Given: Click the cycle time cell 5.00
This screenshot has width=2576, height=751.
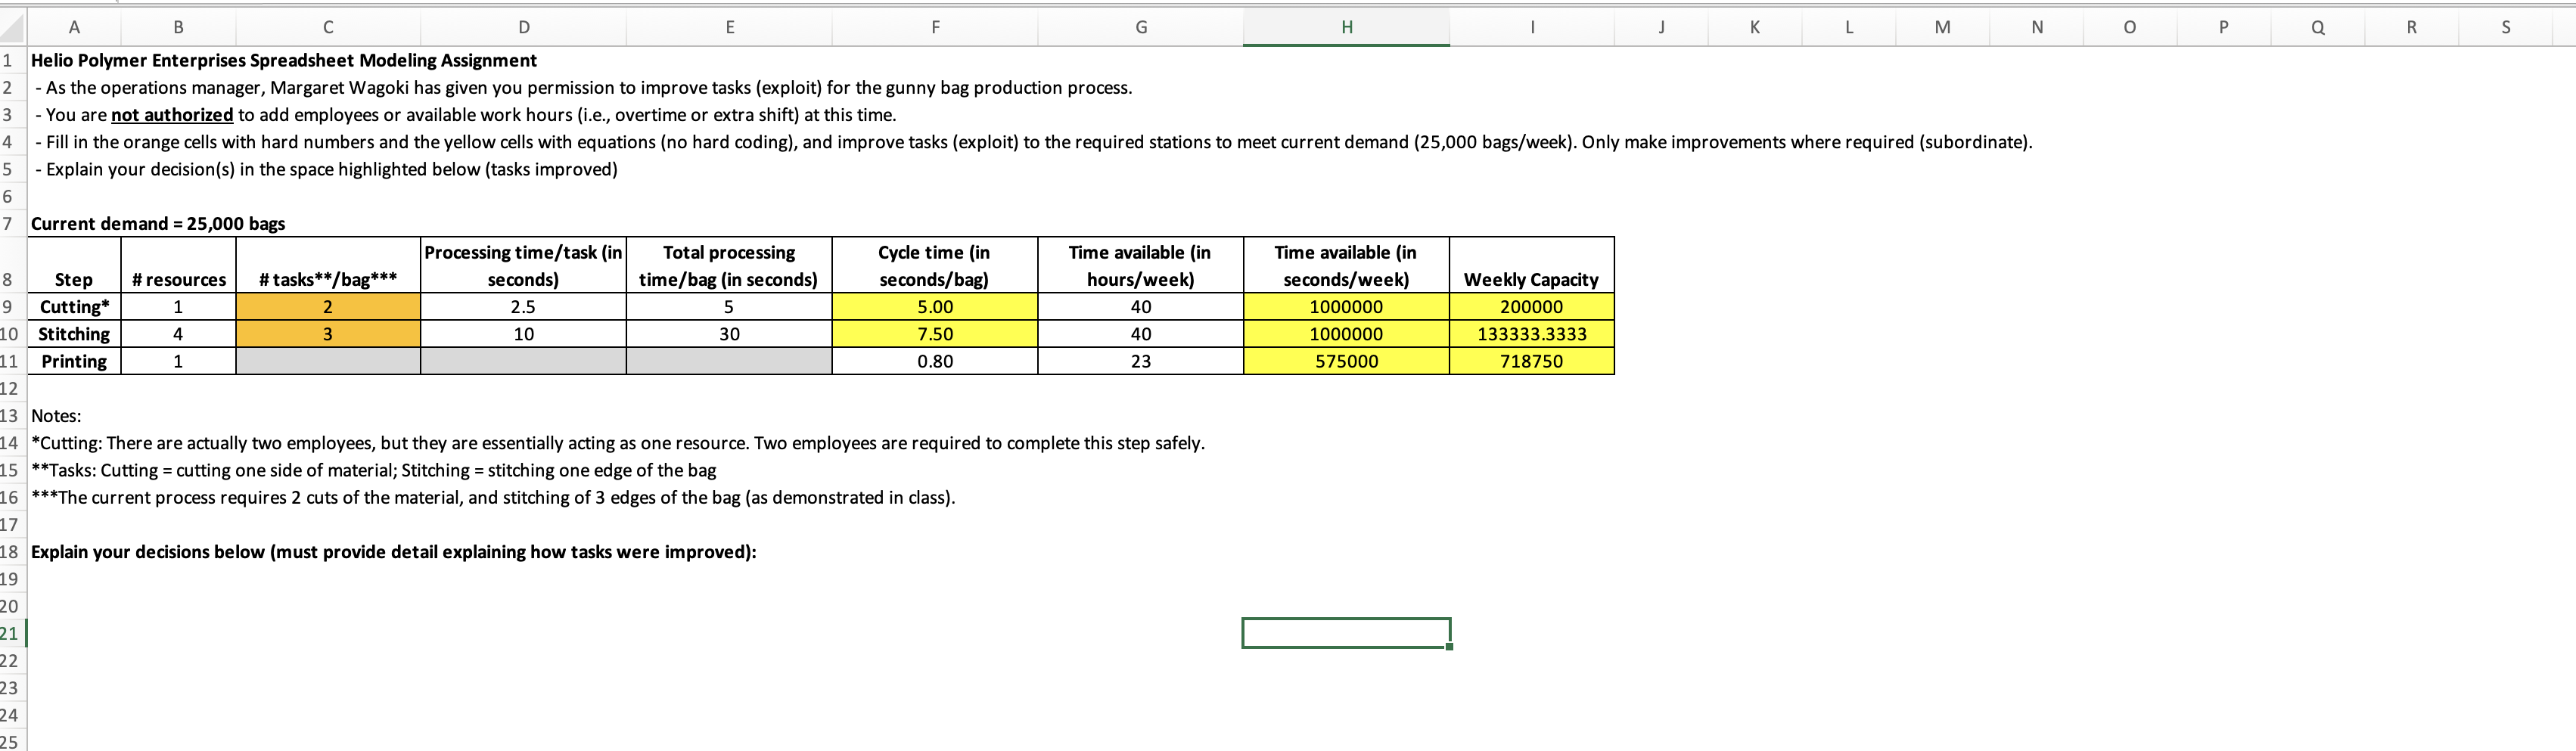Looking at the screenshot, I should click(x=935, y=307).
